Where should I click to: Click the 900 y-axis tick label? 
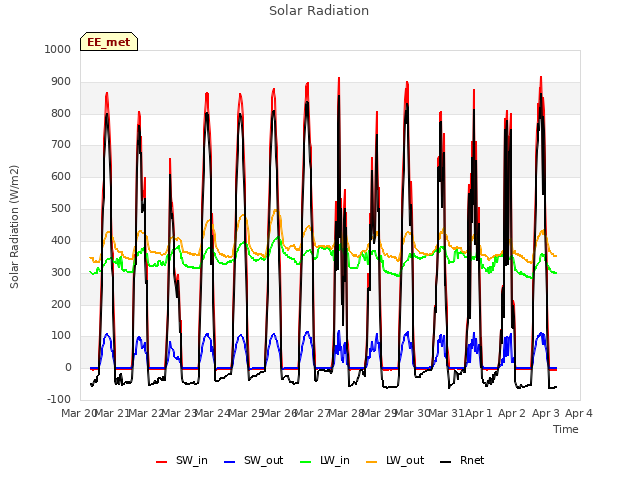click(61, 82)
